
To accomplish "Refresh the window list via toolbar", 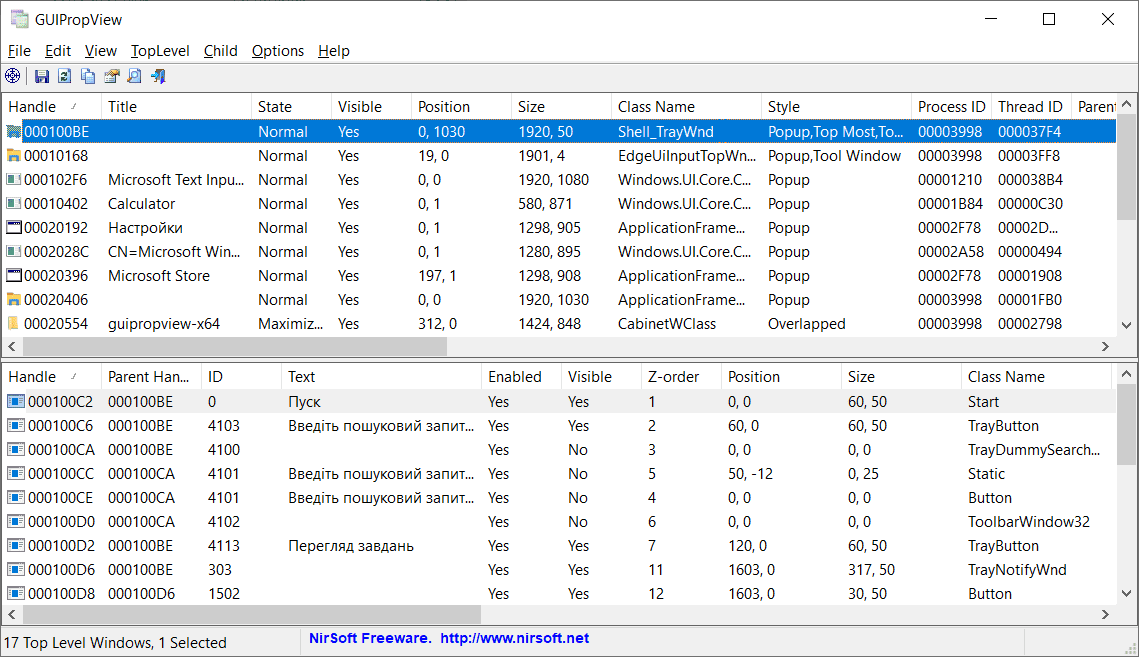I will (65, 76).
